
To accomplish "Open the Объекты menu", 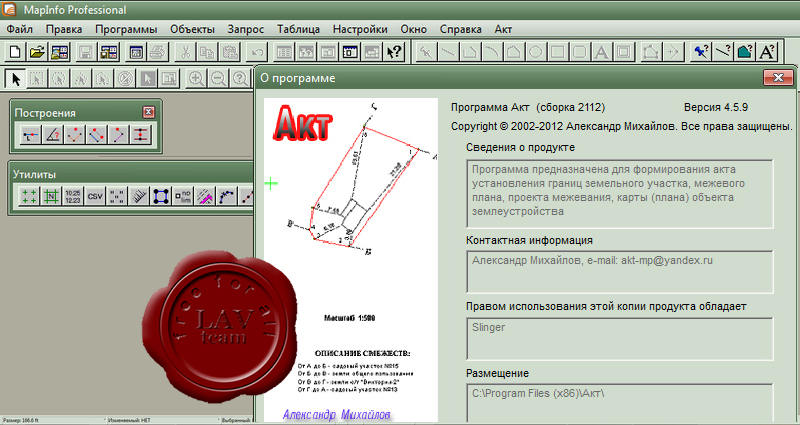I will [x=192, y=29].
